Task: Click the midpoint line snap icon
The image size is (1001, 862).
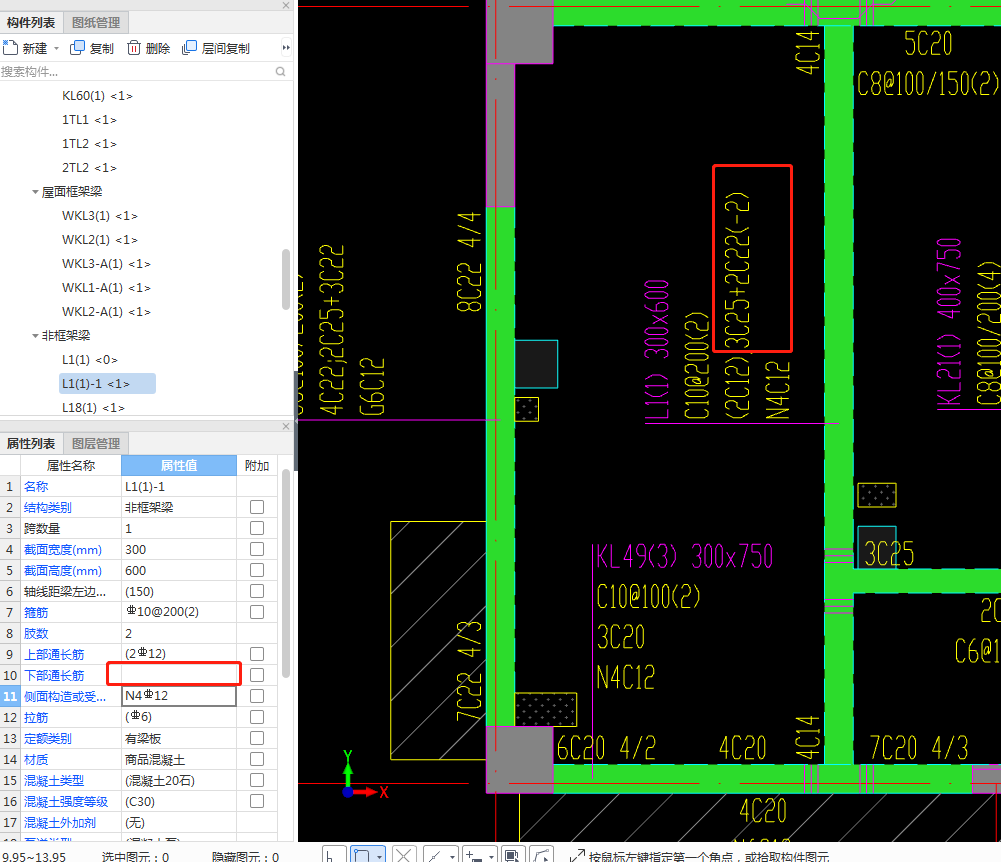Action: 434,854
